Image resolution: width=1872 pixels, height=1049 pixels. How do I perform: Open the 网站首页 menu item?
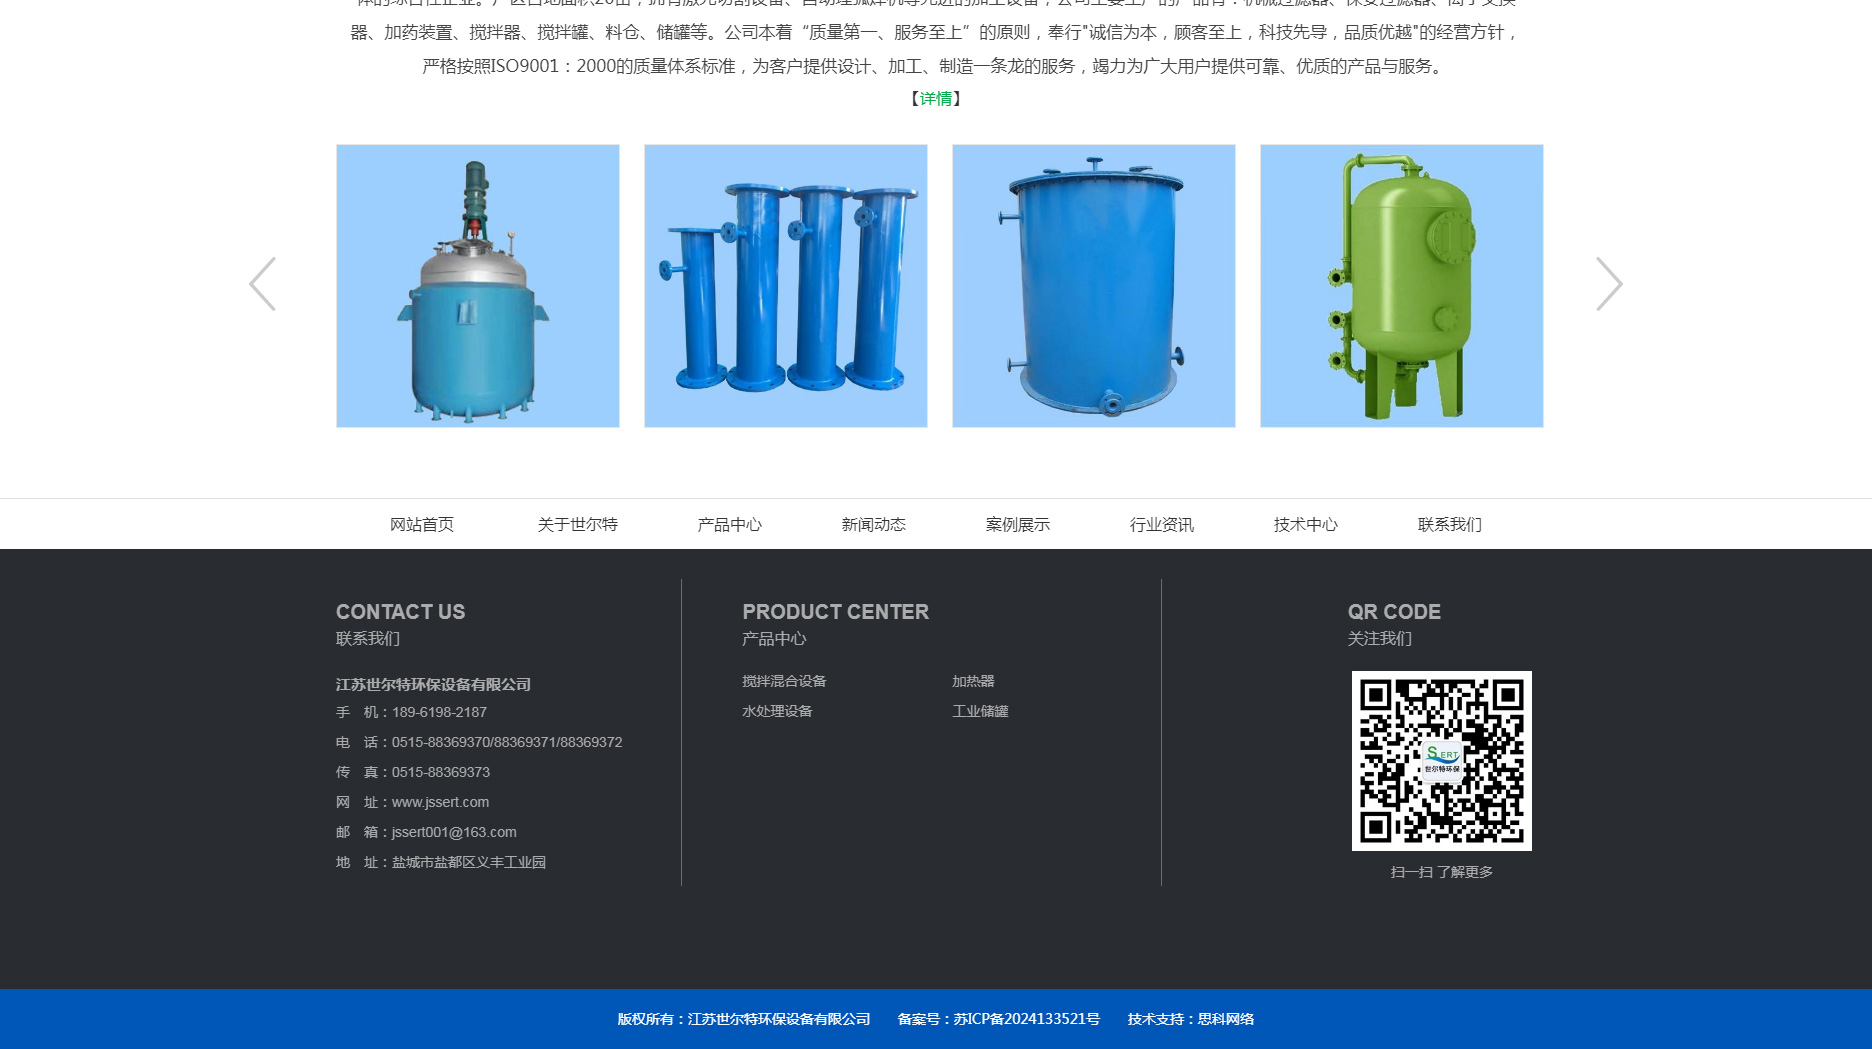(x=421, y=524)
